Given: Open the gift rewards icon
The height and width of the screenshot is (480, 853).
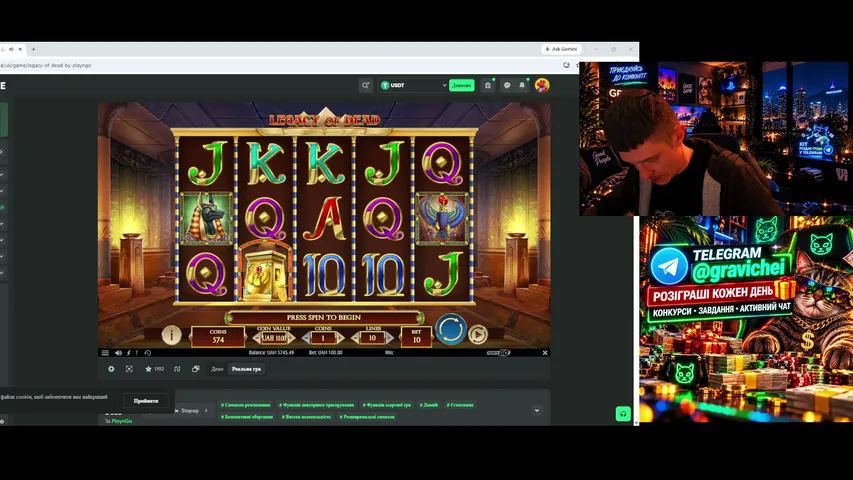Looking at the screenshot, I should click(x=488, y=85).
